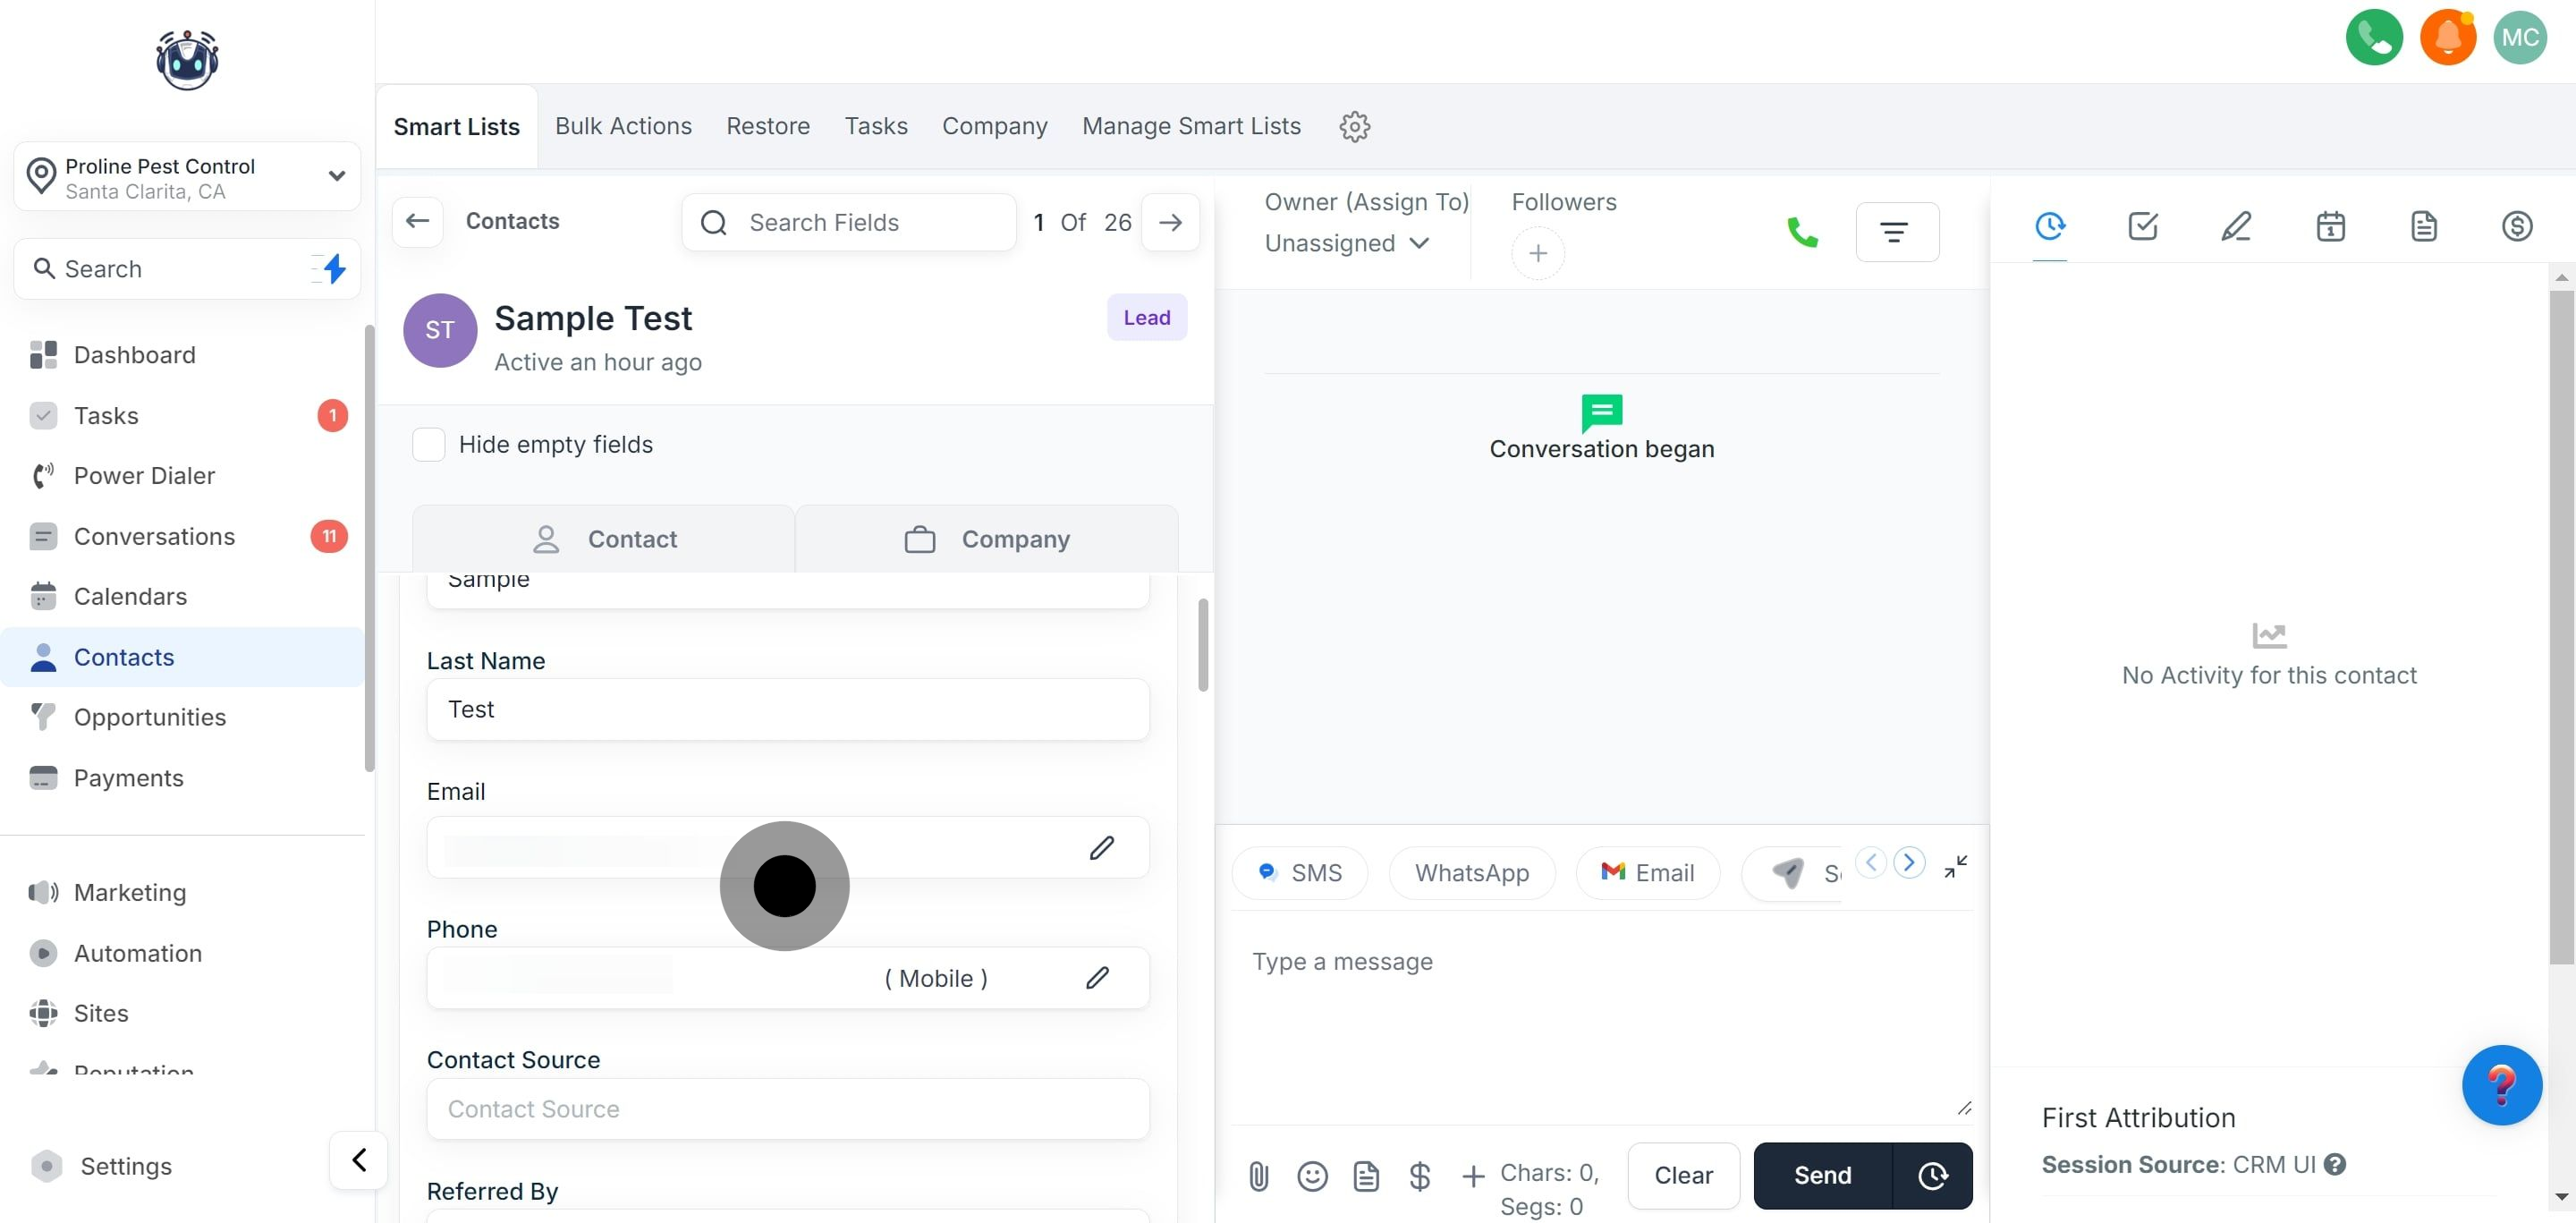Open the Activity clock icon tab

(2050, 226)
